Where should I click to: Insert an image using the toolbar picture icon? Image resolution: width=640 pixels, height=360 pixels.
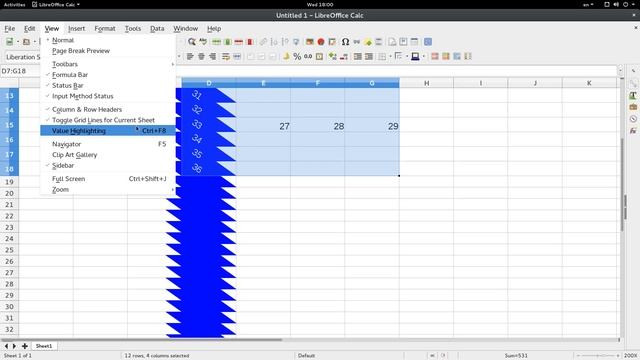point(310,42)
